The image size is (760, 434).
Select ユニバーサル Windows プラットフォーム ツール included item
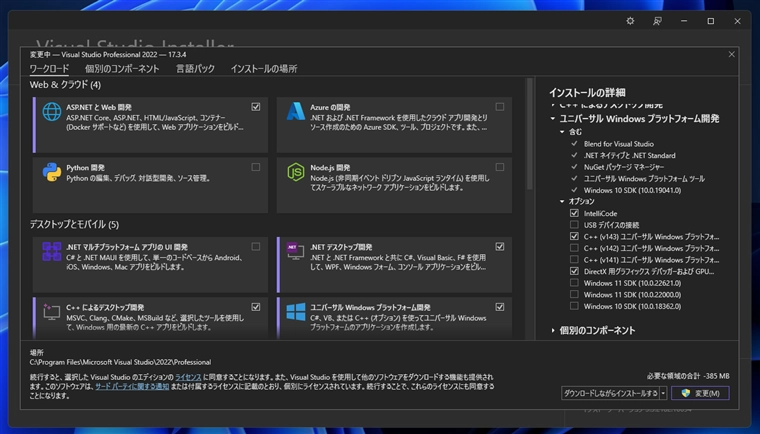(644, 178)
